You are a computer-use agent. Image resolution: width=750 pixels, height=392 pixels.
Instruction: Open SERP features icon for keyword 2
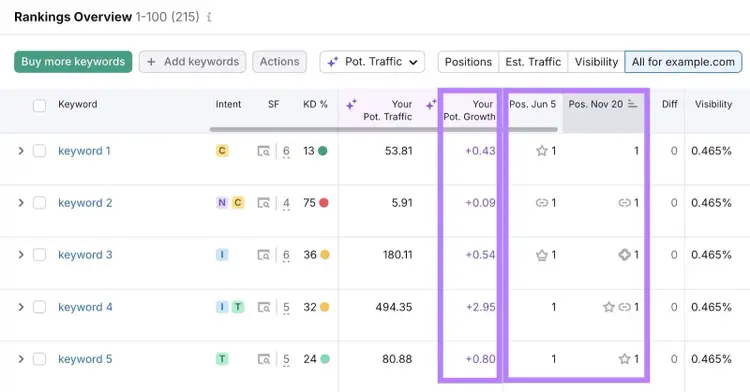264,203
